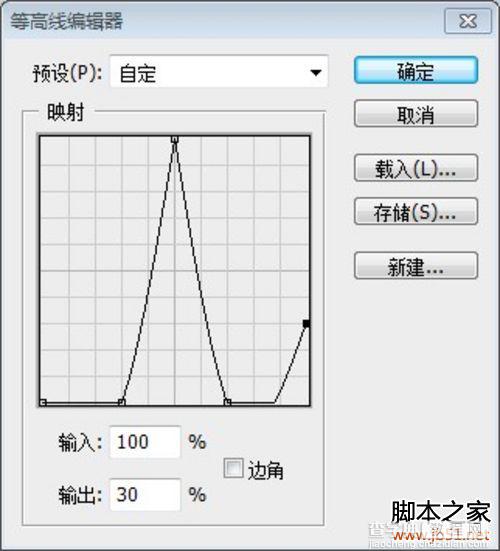Click the 取消 button

(x=416, y=114)
